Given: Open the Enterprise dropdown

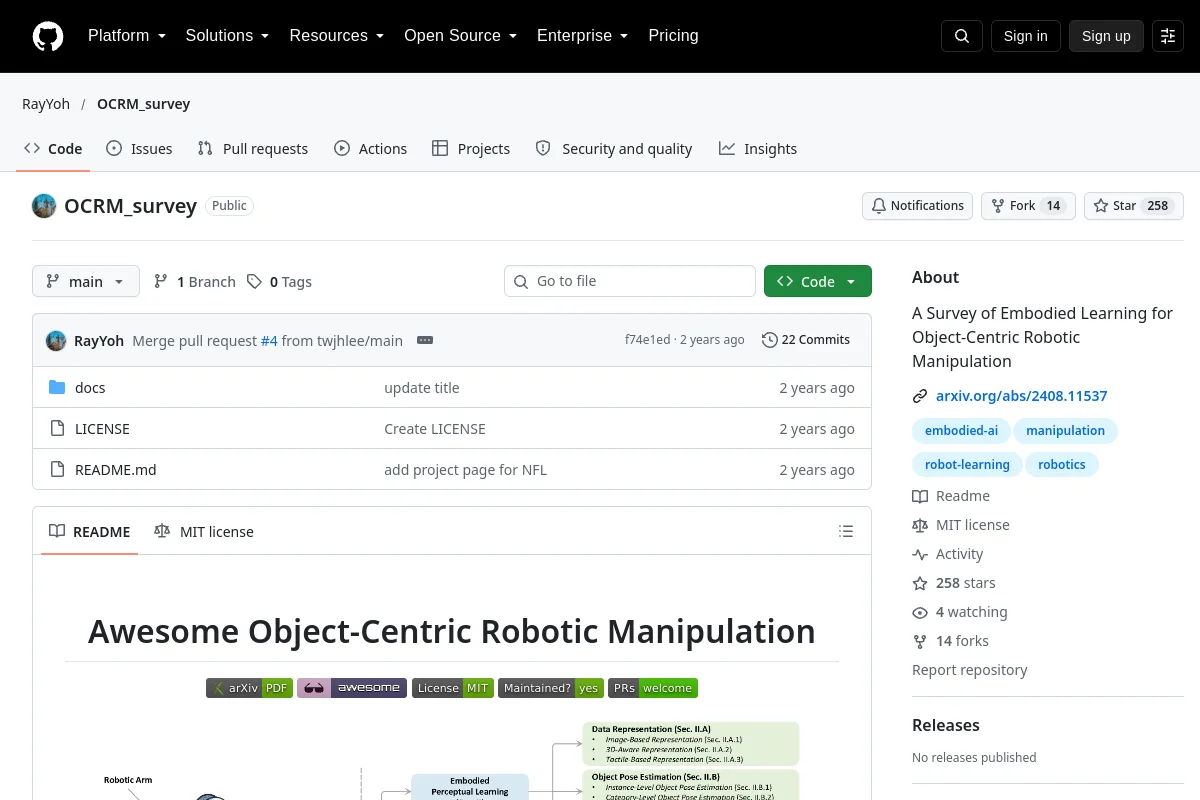Looking at the screenshot, I should click(582, 36).
